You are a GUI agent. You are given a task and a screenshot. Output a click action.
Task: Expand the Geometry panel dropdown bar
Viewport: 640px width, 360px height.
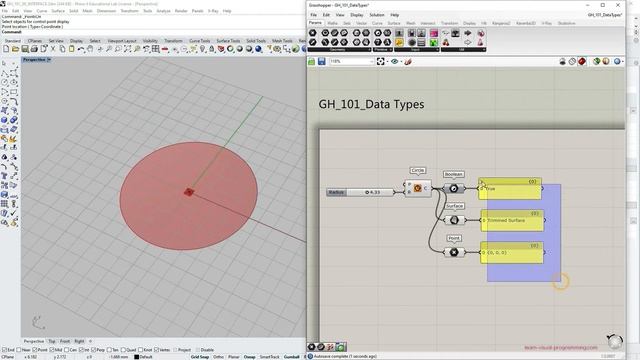click(339, 49)
